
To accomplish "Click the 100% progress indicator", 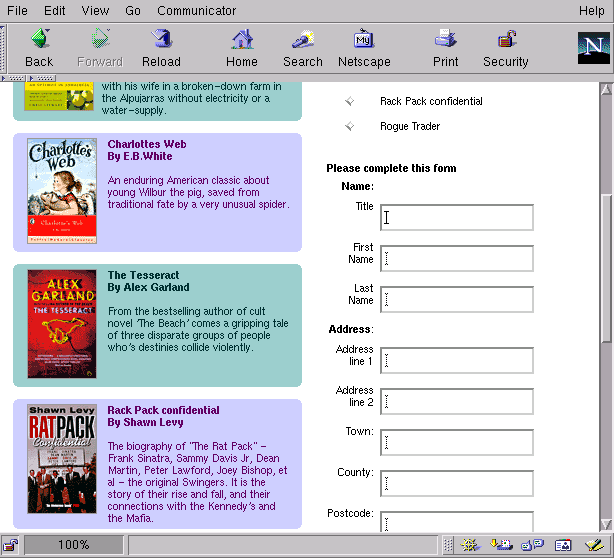I will pyautogui.click(x=74, y=545).
